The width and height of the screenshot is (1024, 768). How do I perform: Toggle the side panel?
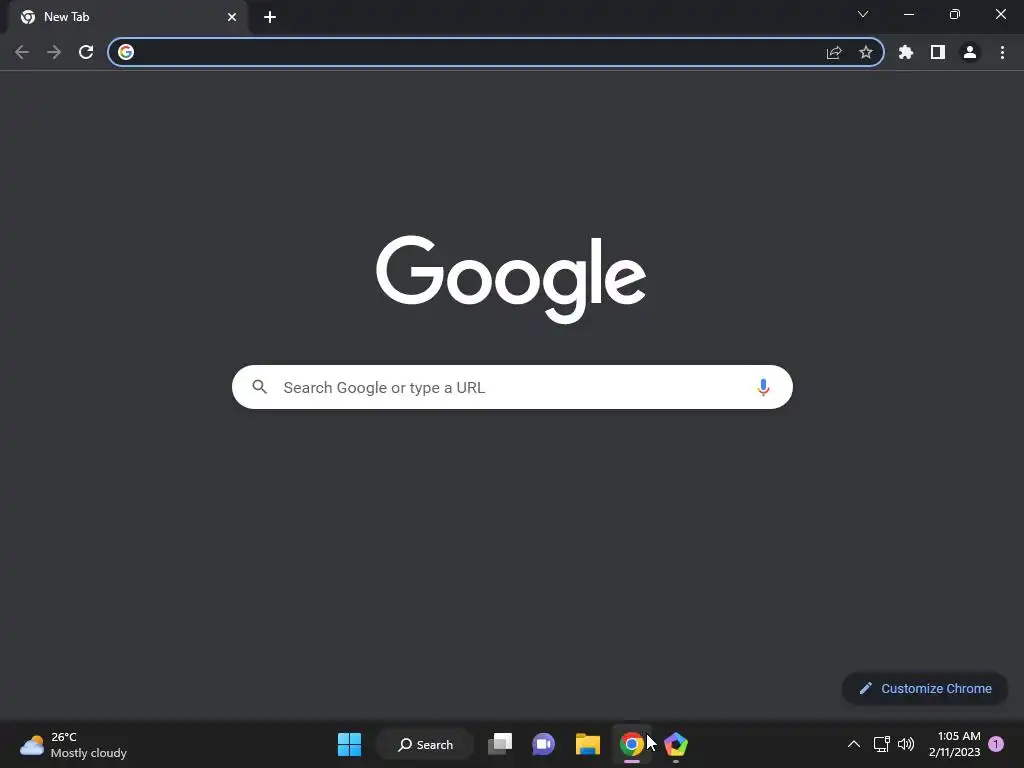coord(938,52)
